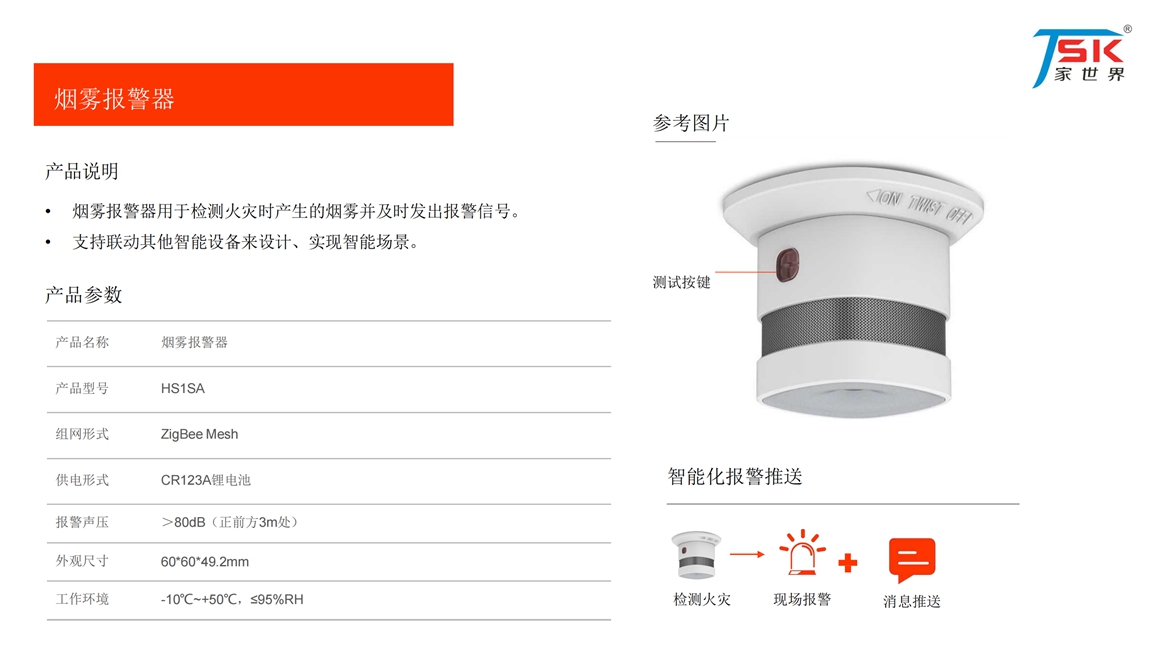Click the 参考图片 heading
The height and width of the screenshot is (658, 1170).
(691, 123)
